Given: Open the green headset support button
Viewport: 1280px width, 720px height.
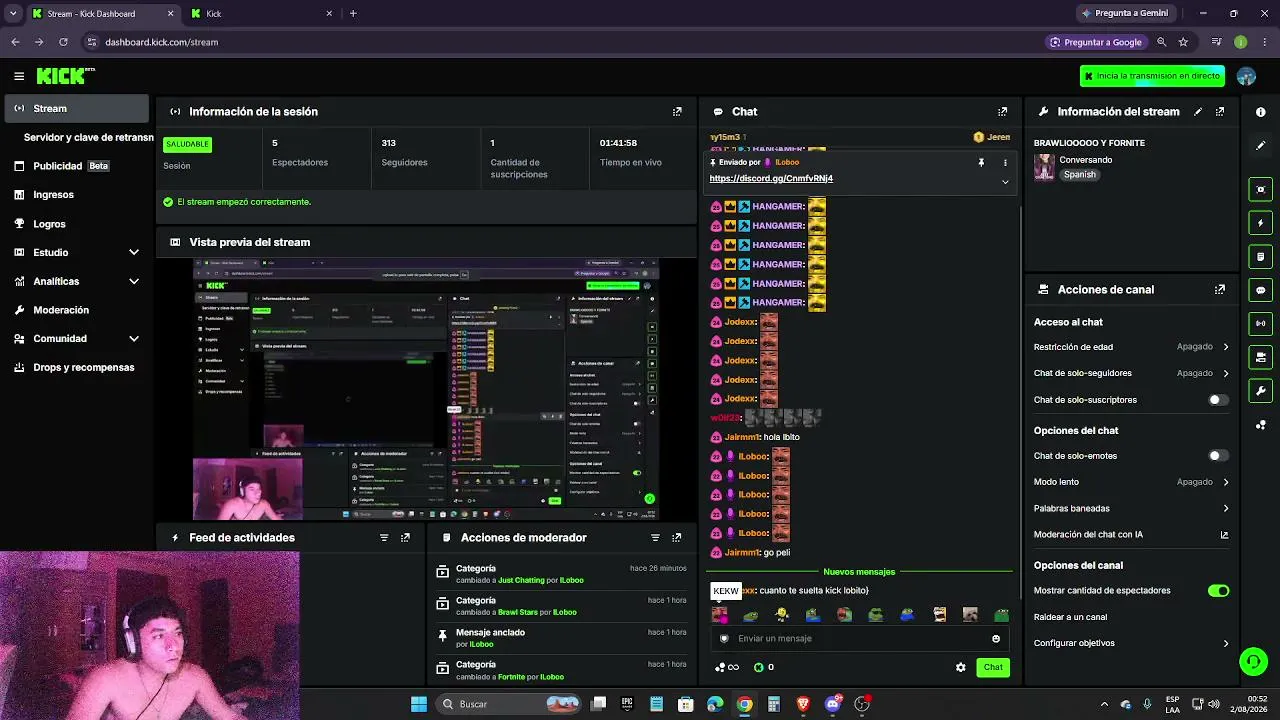Looking at the screenshot, I should 1253,661.
